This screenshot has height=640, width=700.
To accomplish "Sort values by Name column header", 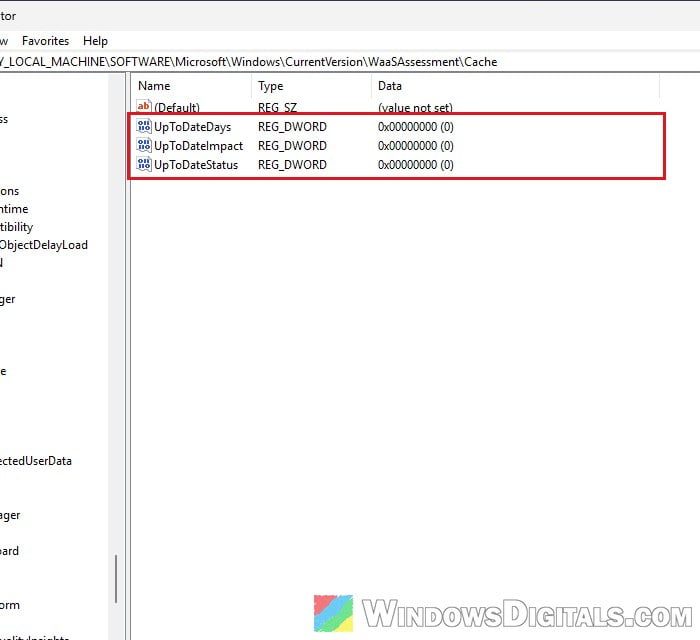I will [x=154, y=86].
